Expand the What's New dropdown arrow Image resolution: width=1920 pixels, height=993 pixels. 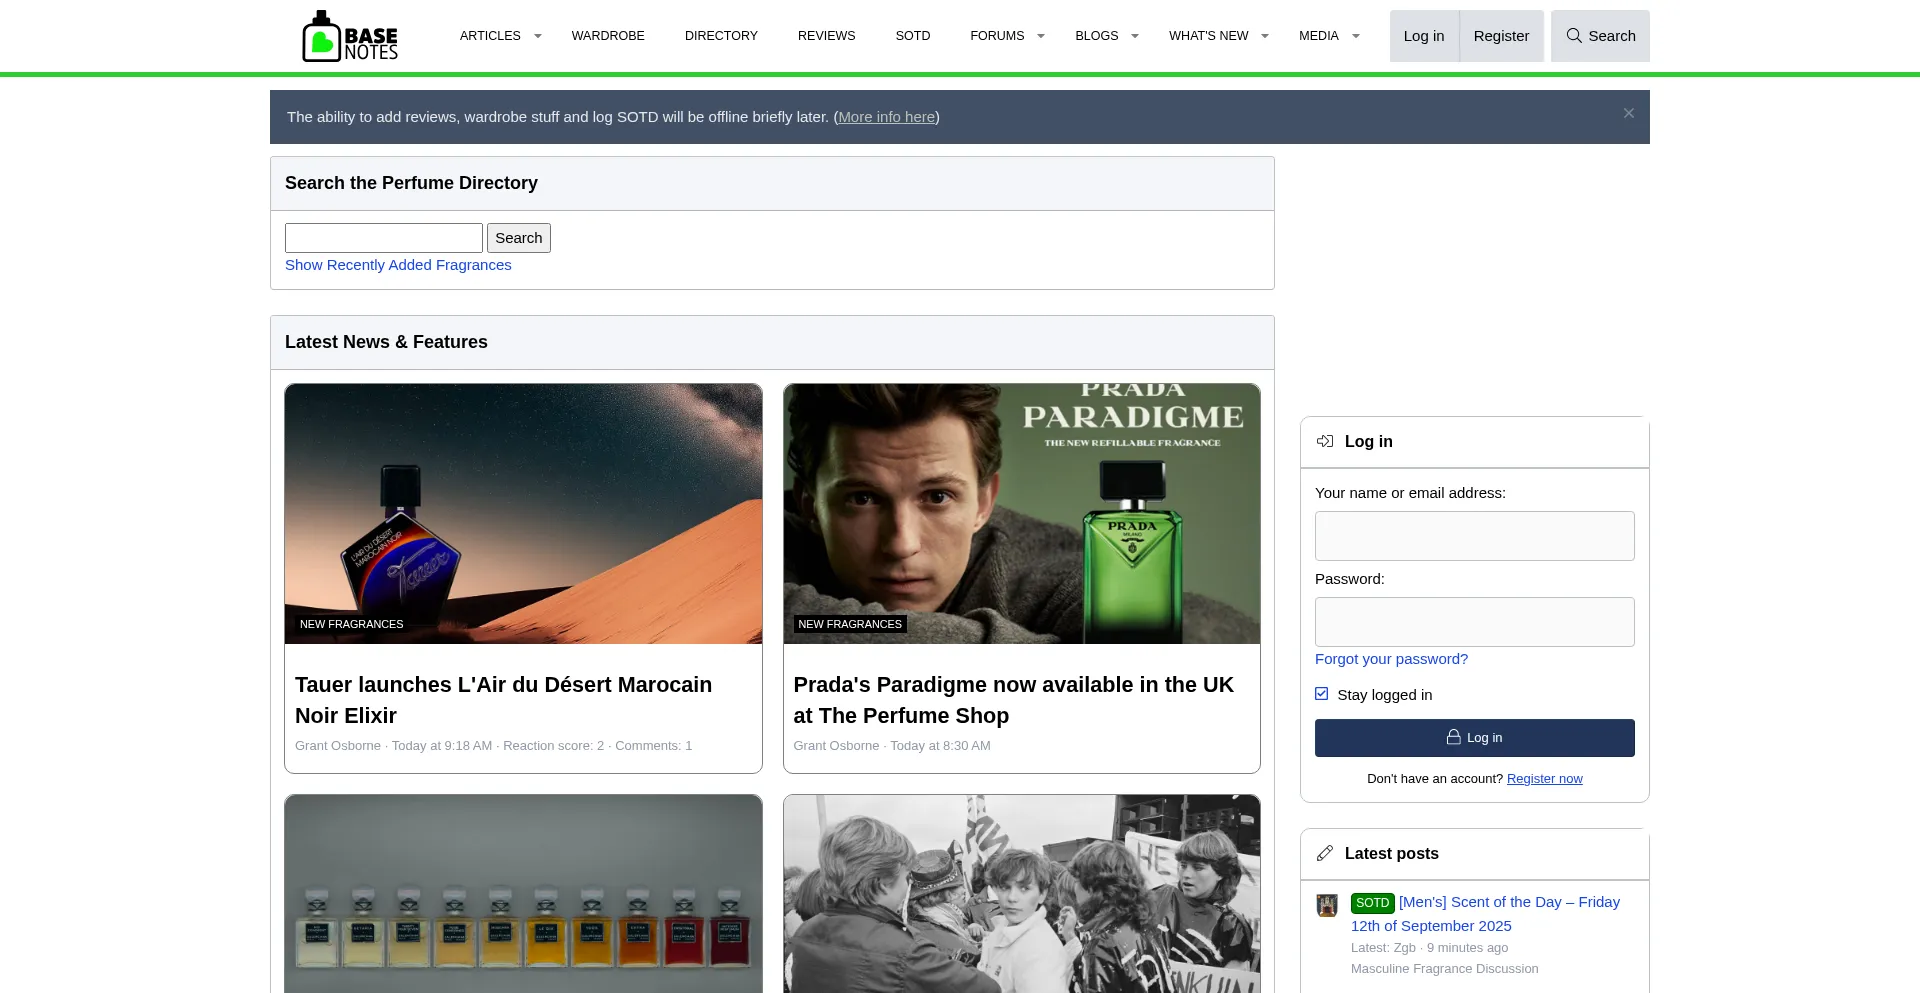(1265, 36)
